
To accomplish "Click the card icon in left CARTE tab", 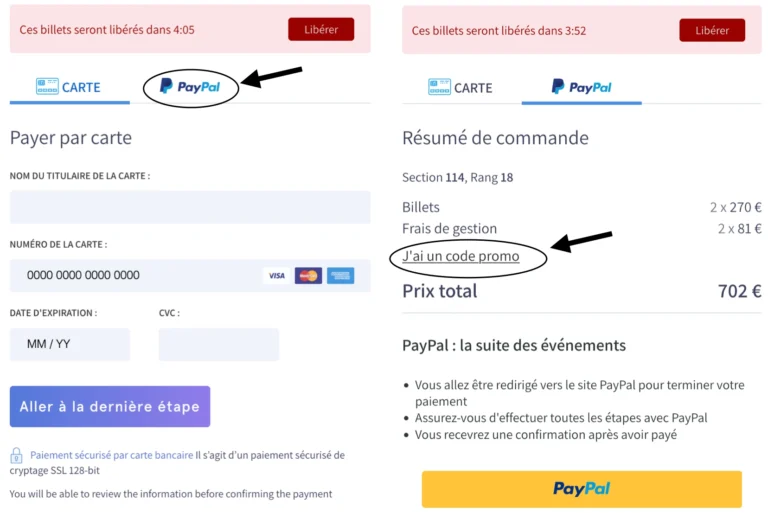I will tap(47, 86).
